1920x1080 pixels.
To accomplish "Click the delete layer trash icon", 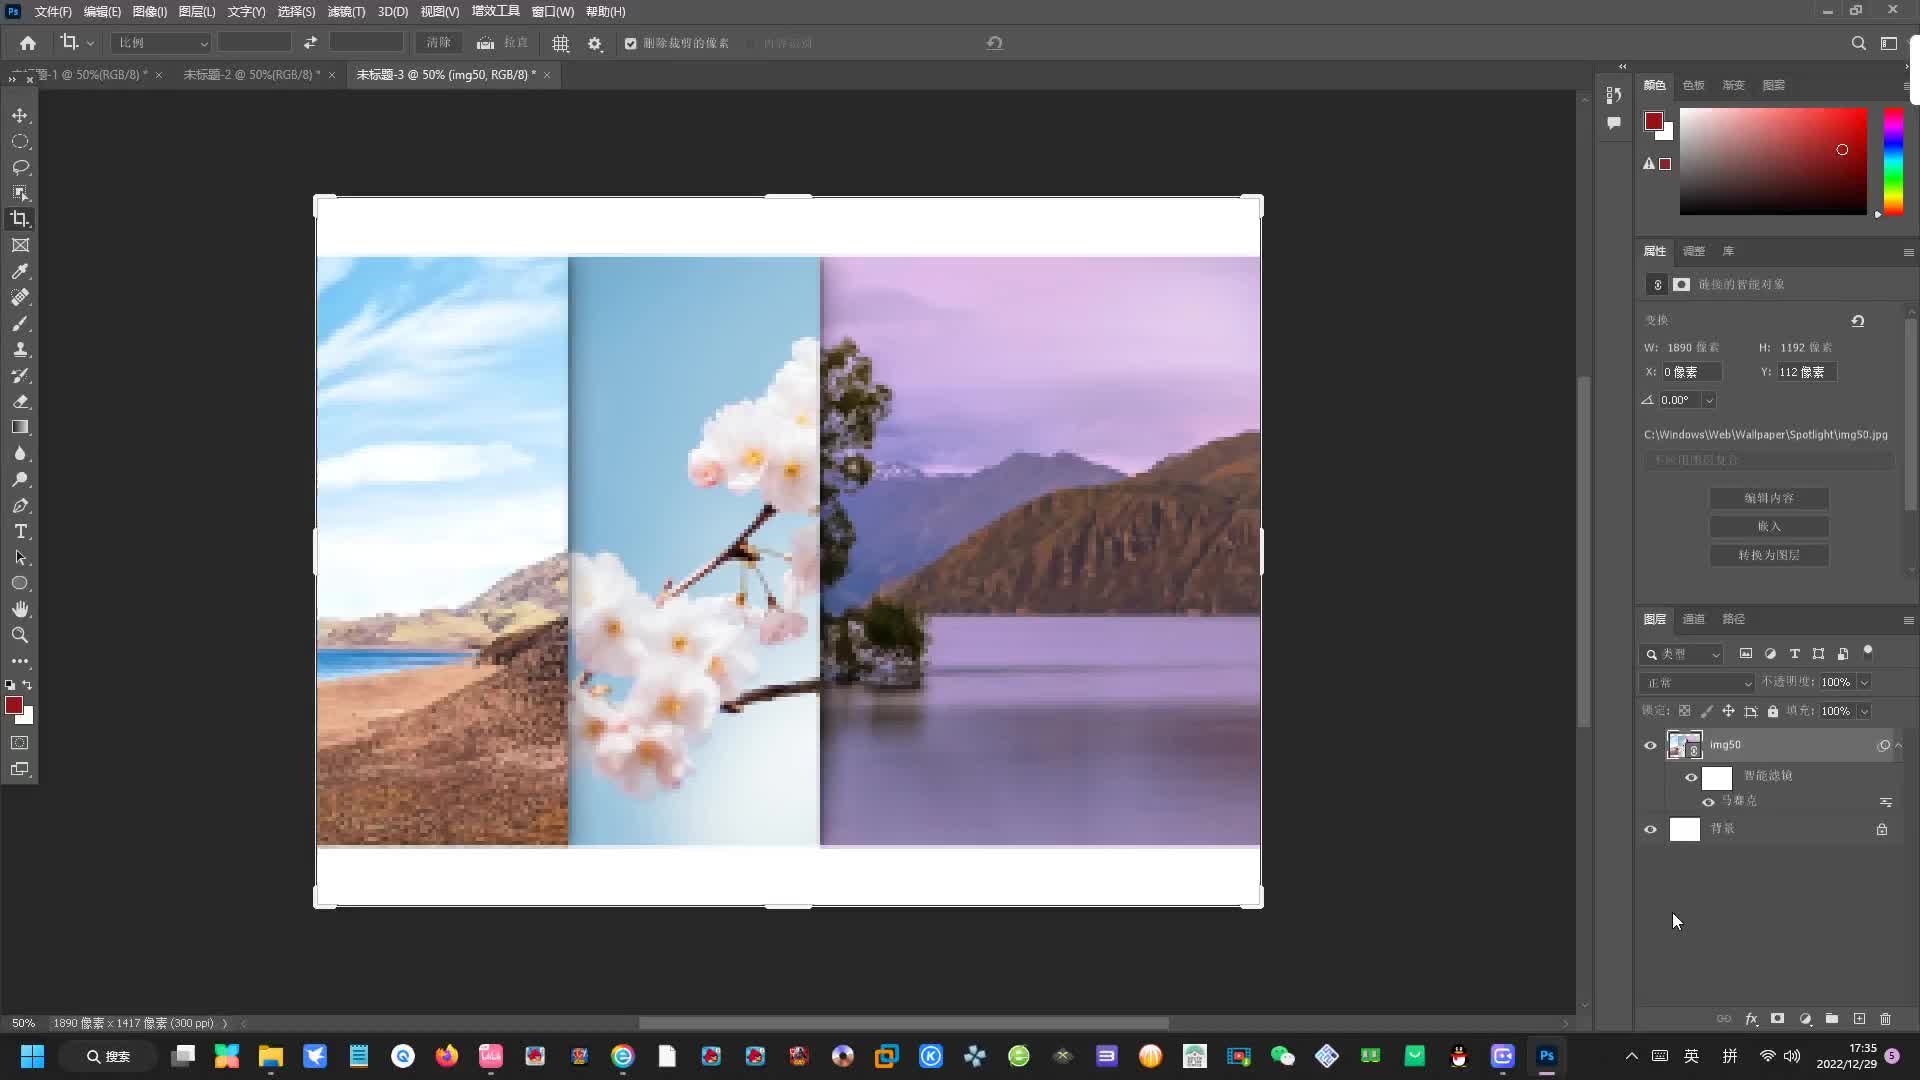I will [x=1885, y=1019].
